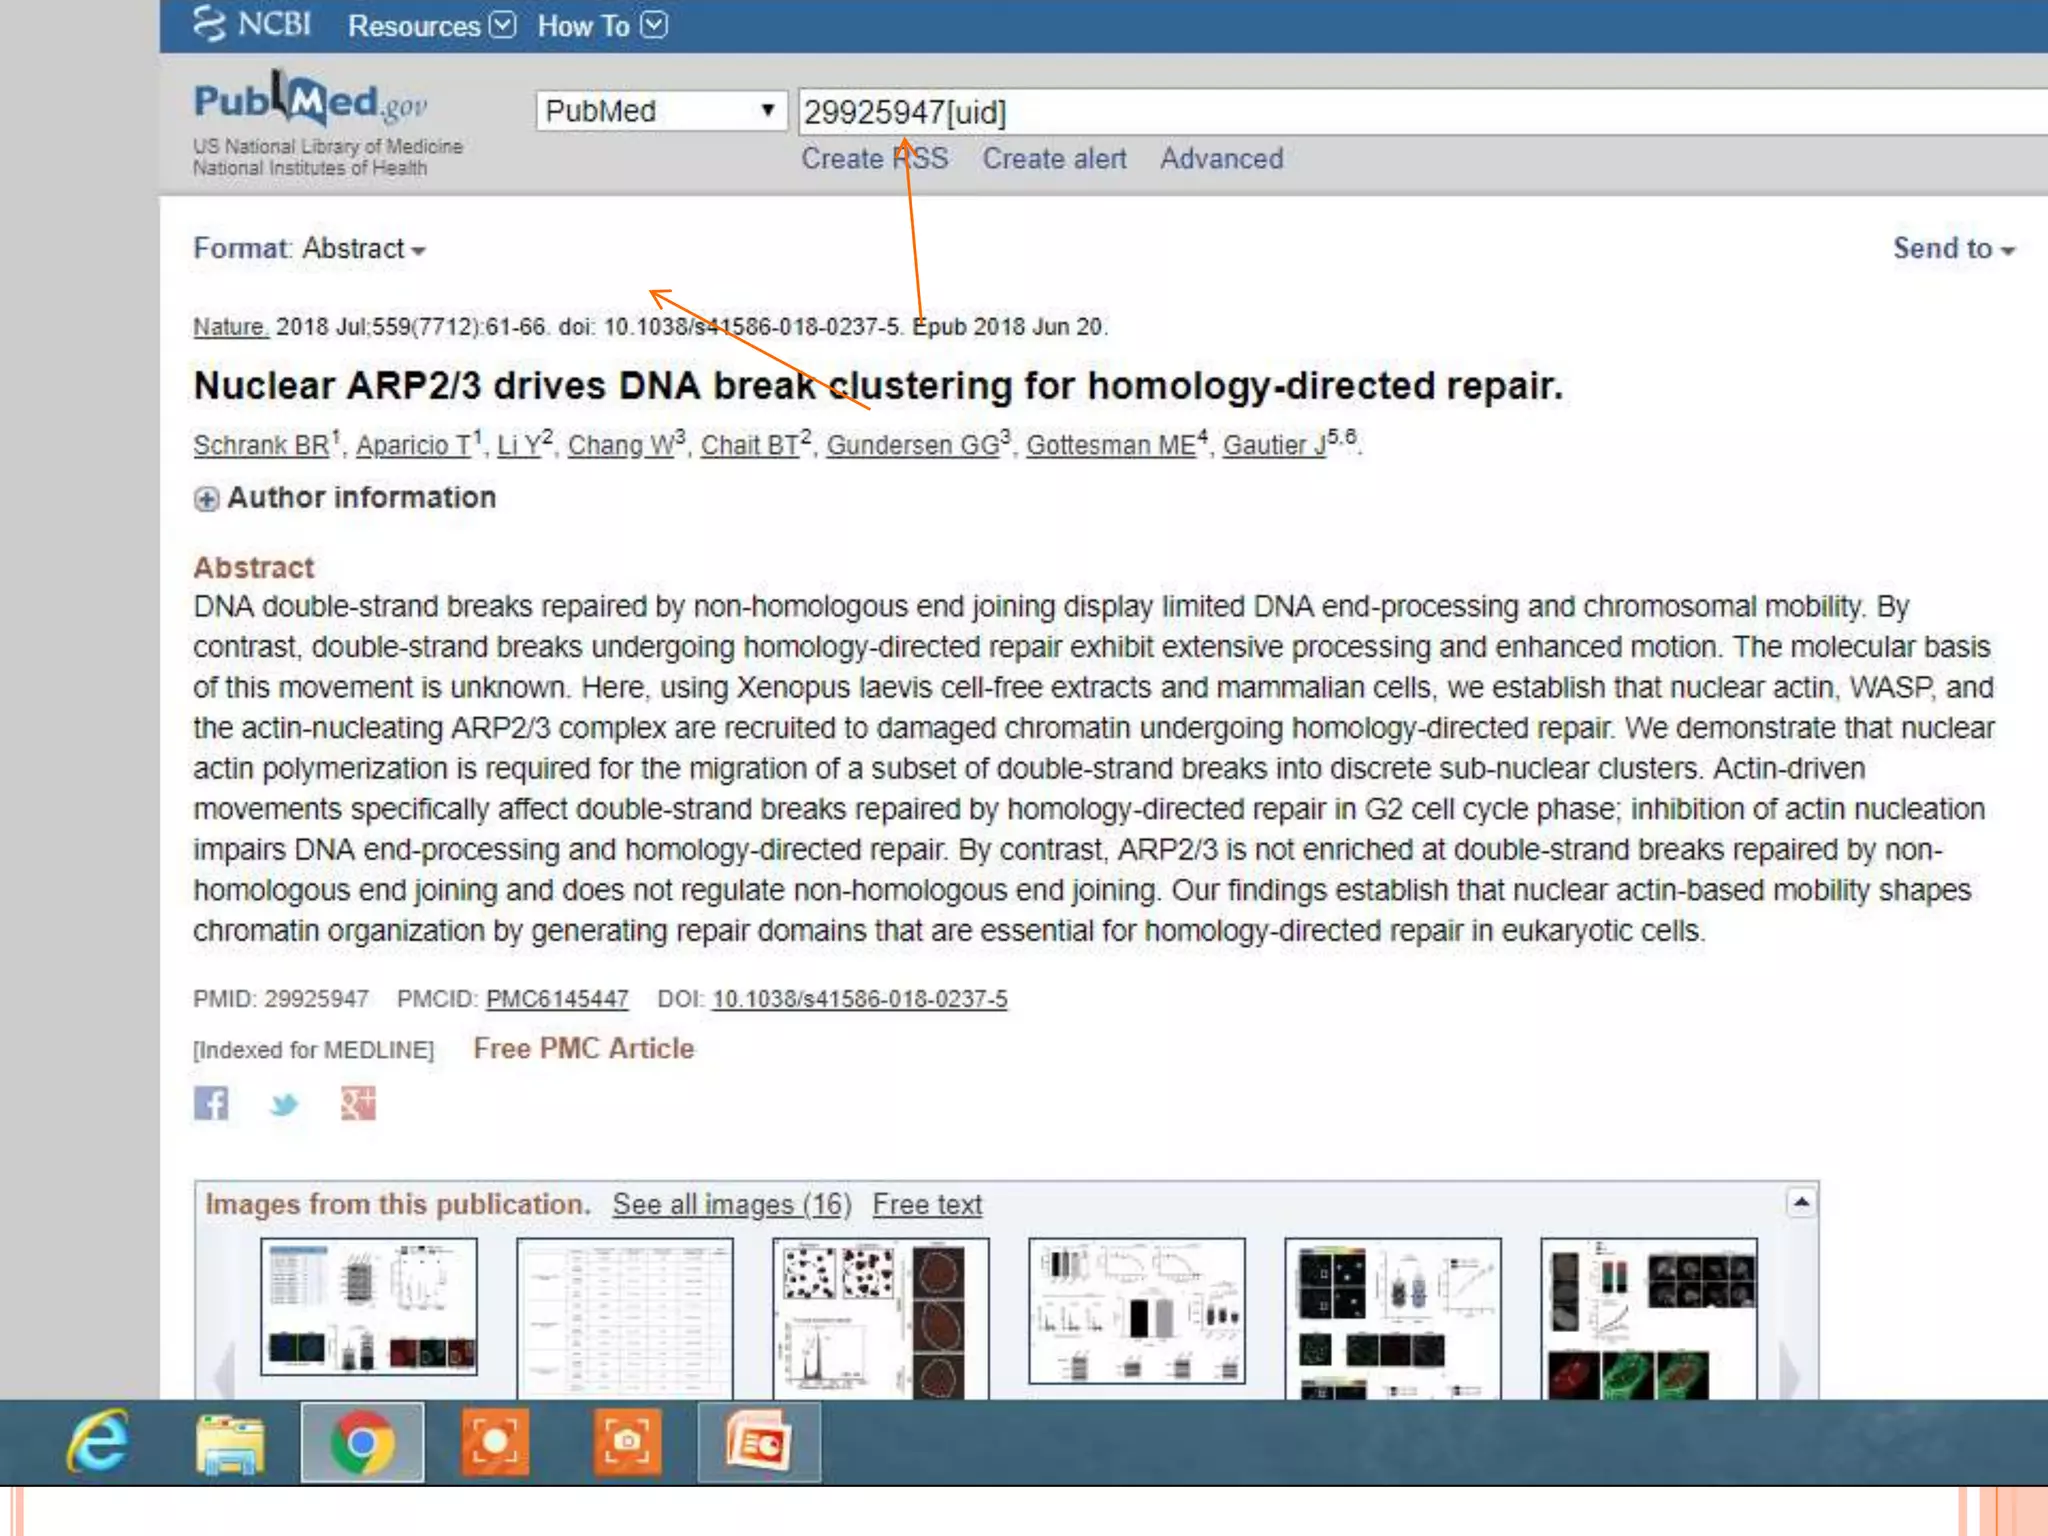Open File Explorer from the taskbar
Viewport: 2048px width, 1536px height.
pos(230,1443)
